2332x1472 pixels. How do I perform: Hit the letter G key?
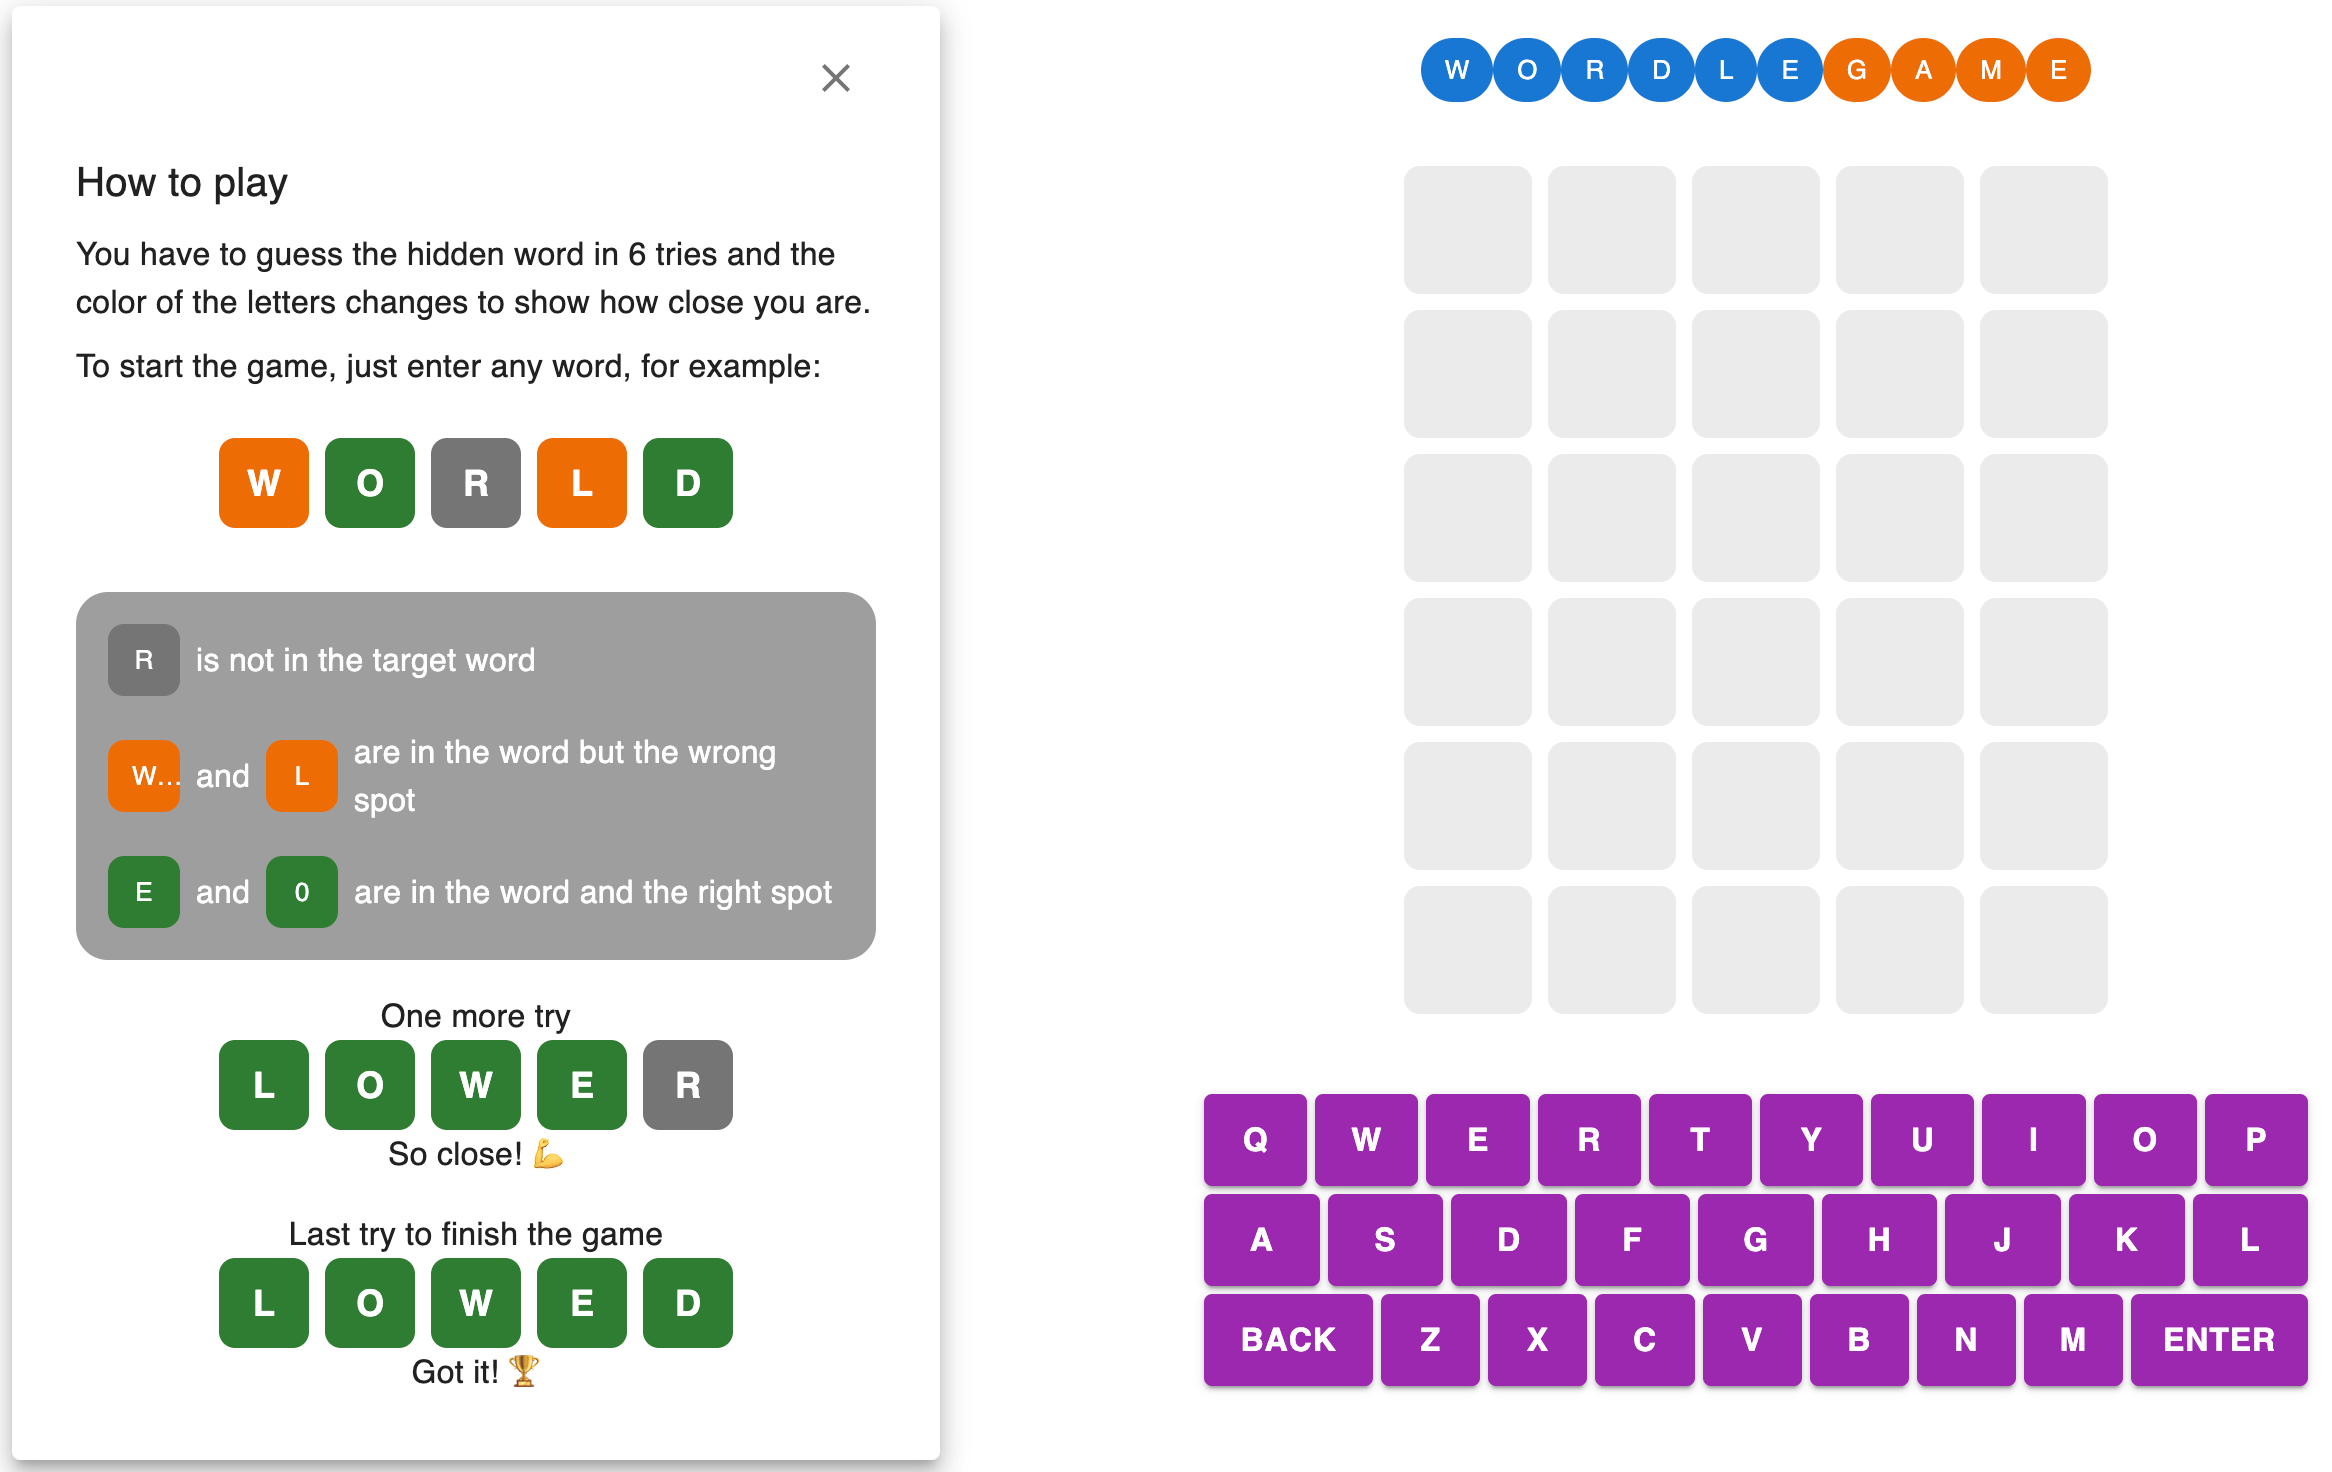click(x=1755, y=1239)
